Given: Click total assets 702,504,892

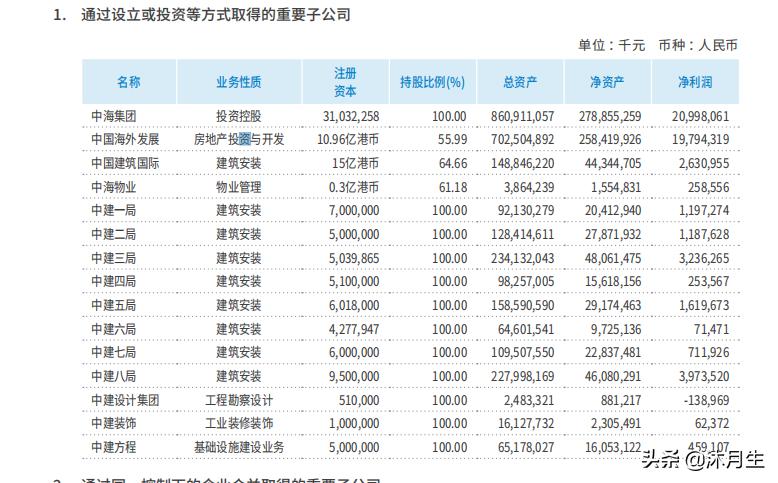Looking at the screenshot, I should click(522, 139).
